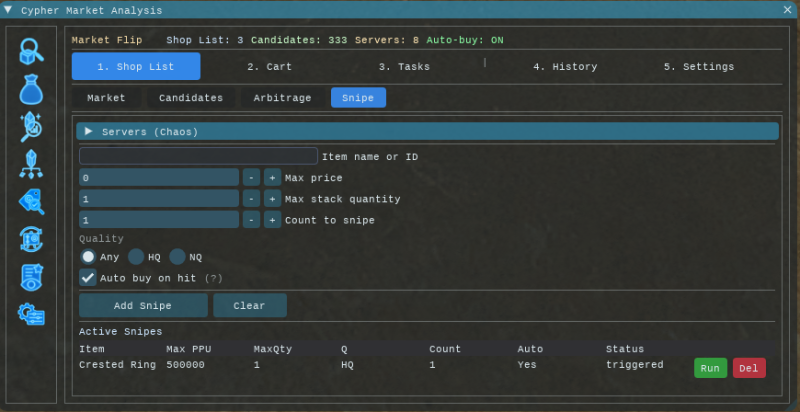Run the Crested Ring snipe

coord(710,367)
